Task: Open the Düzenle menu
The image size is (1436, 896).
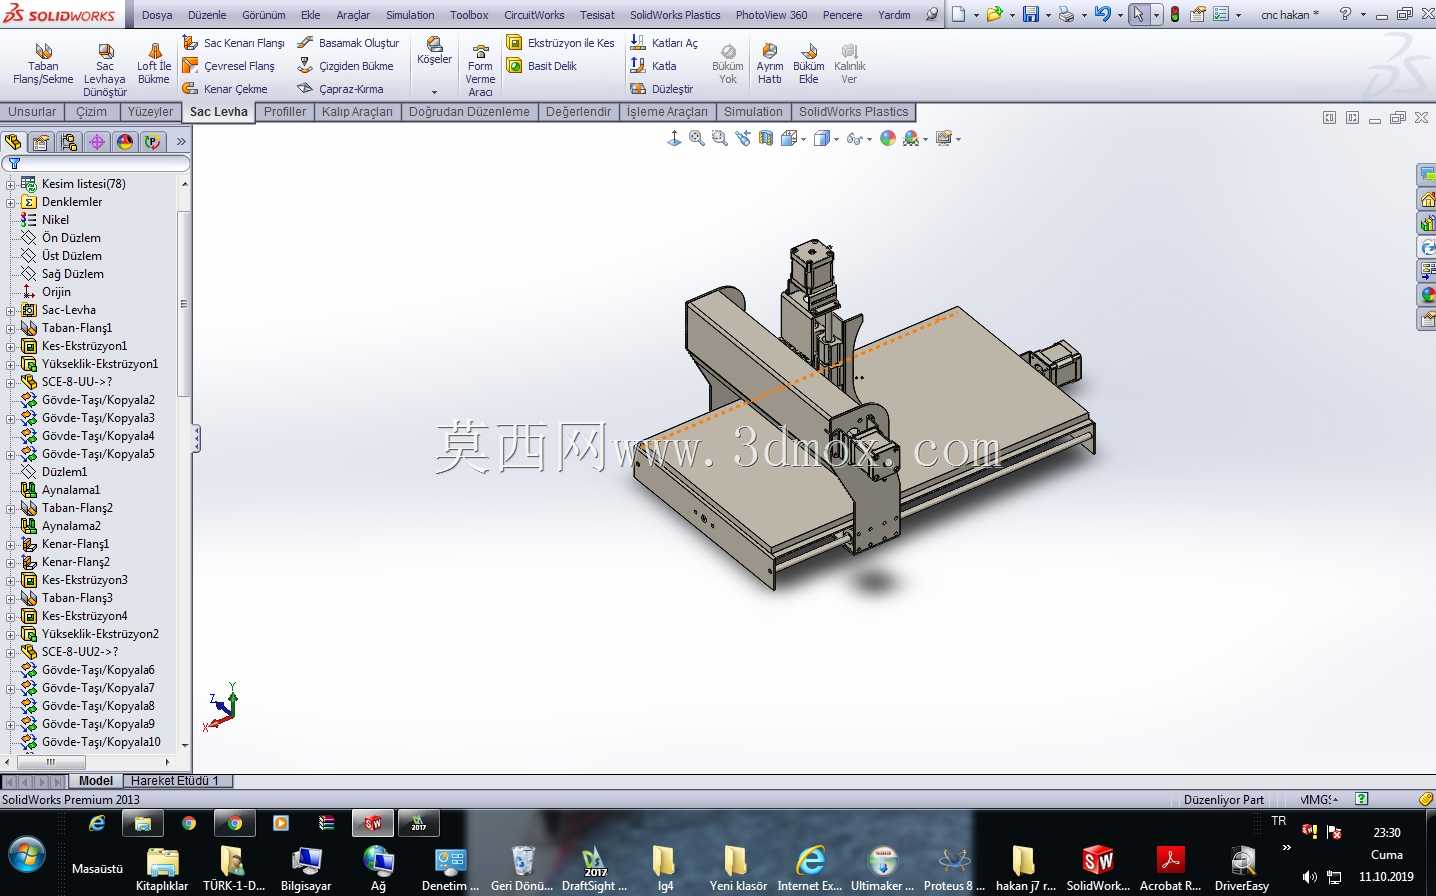Action: pyautogui.click(x=207, y=15)
